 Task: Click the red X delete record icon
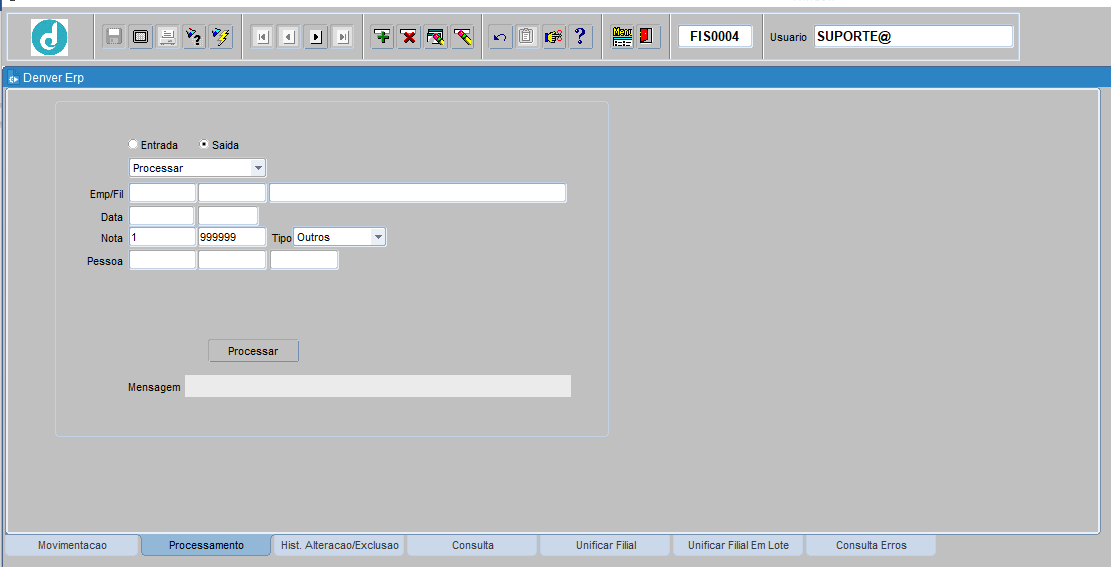[409, 37]
